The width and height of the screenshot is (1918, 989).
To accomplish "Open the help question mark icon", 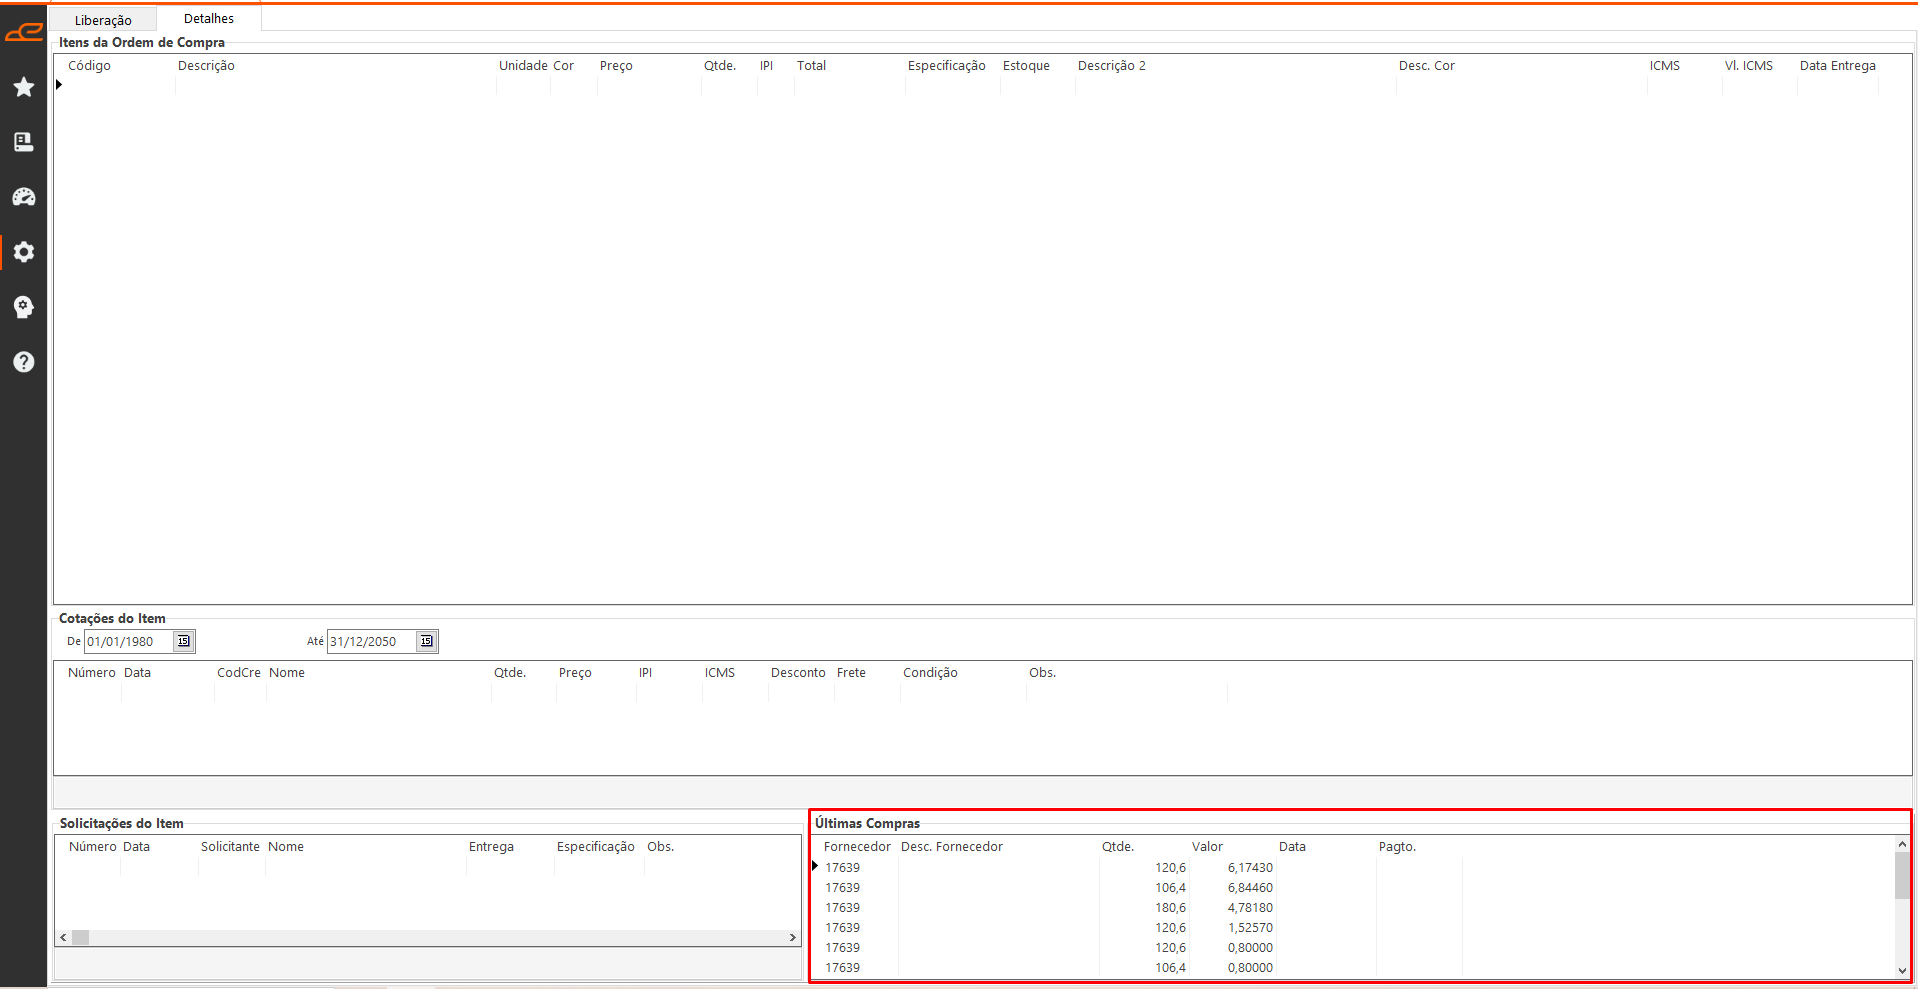I will click(24, 362).
